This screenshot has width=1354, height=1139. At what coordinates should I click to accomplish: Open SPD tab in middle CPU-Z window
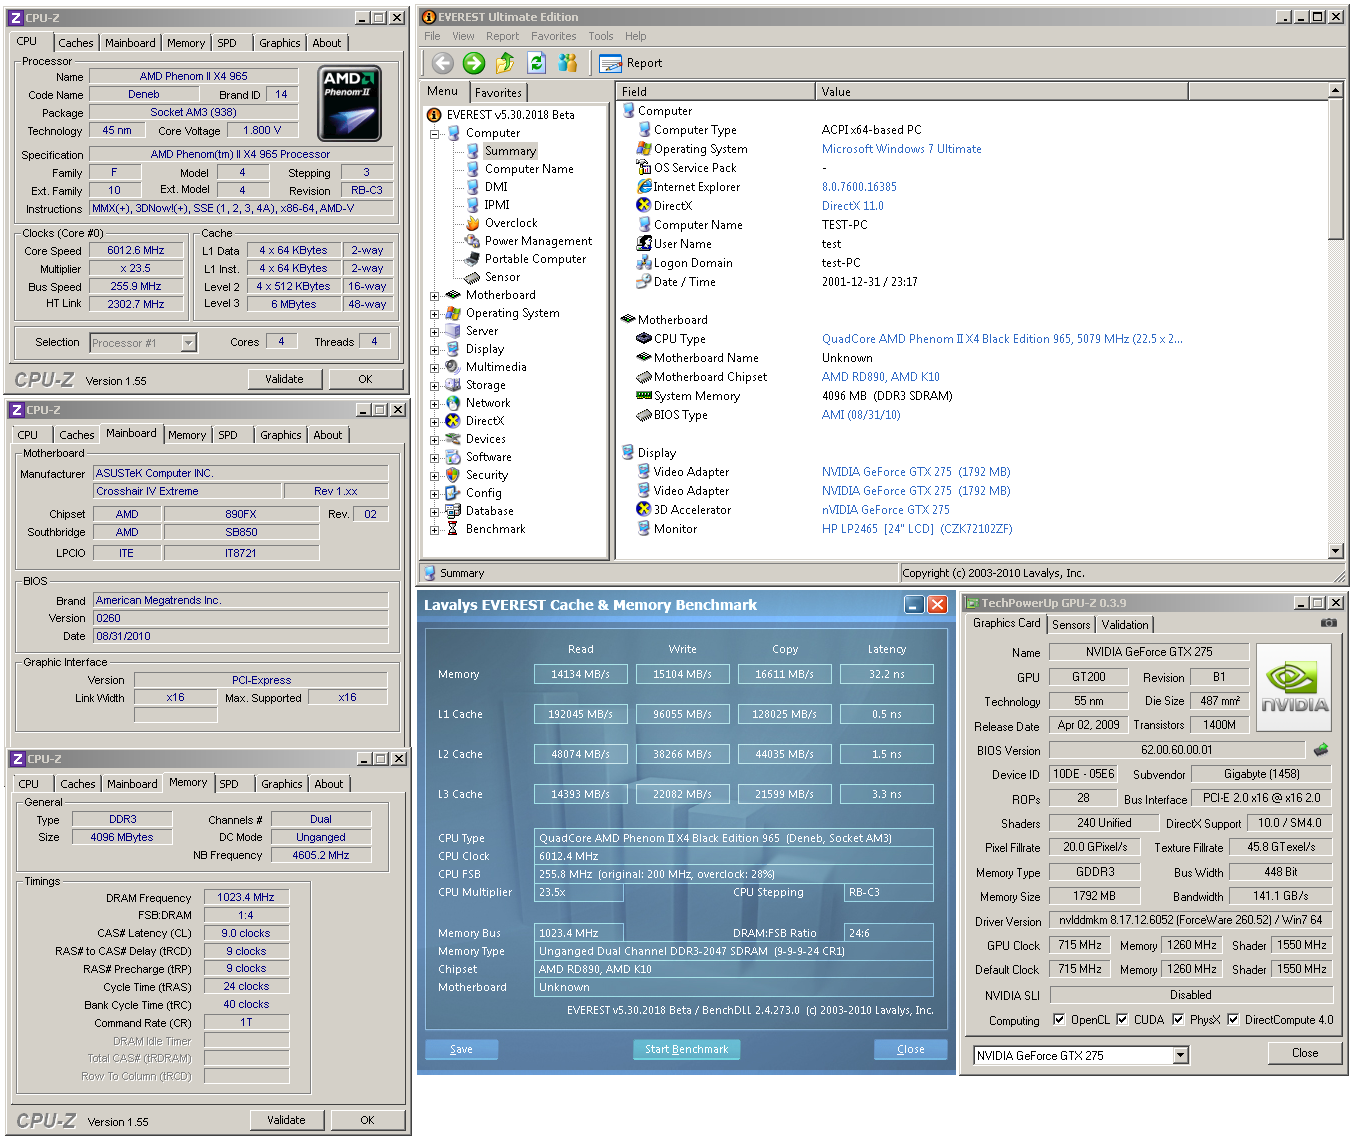tap(228, 435)
